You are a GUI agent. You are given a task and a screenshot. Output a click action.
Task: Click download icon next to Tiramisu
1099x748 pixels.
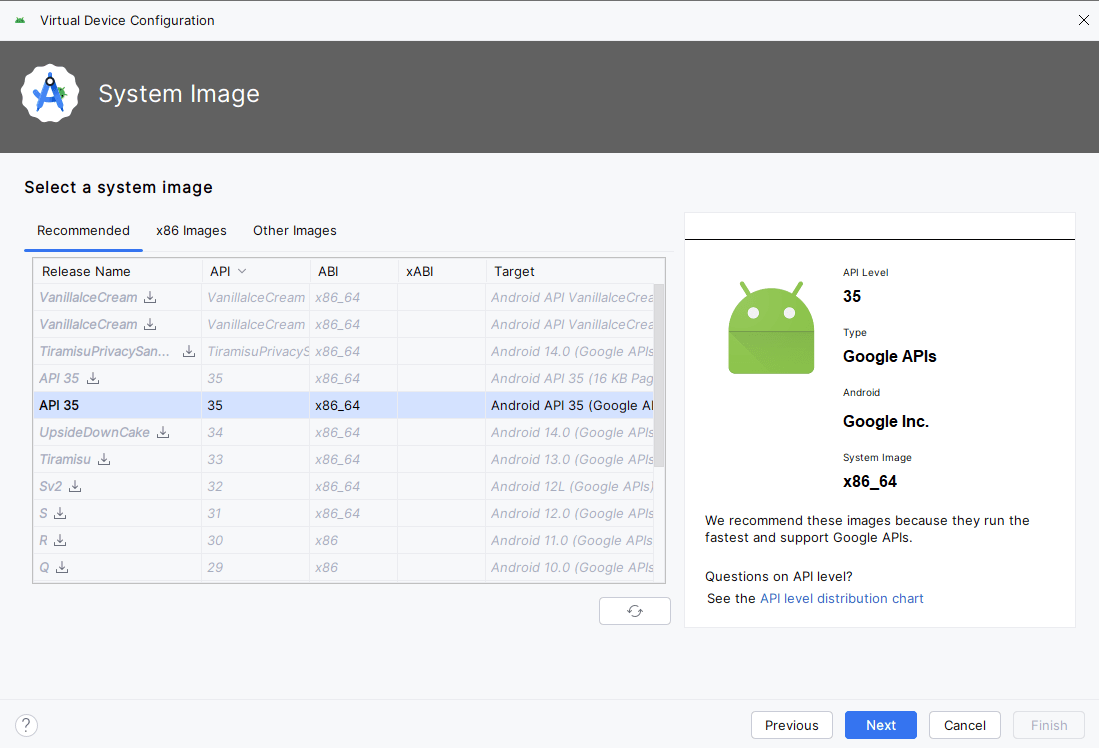(104, 460)
